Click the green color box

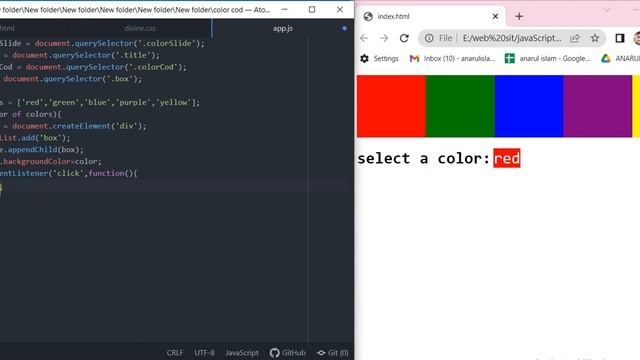pyautogui.click(x=460, y=106)
